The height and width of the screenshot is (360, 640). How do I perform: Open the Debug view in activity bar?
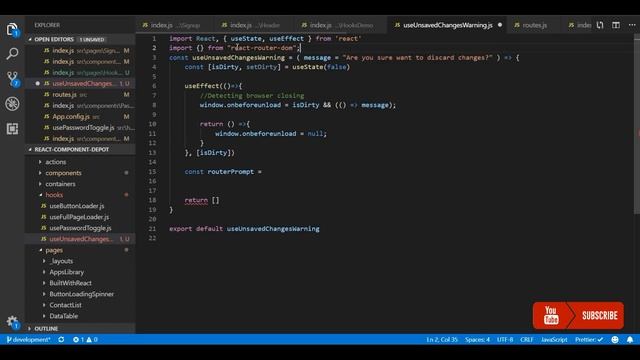(x=12, y=104)
